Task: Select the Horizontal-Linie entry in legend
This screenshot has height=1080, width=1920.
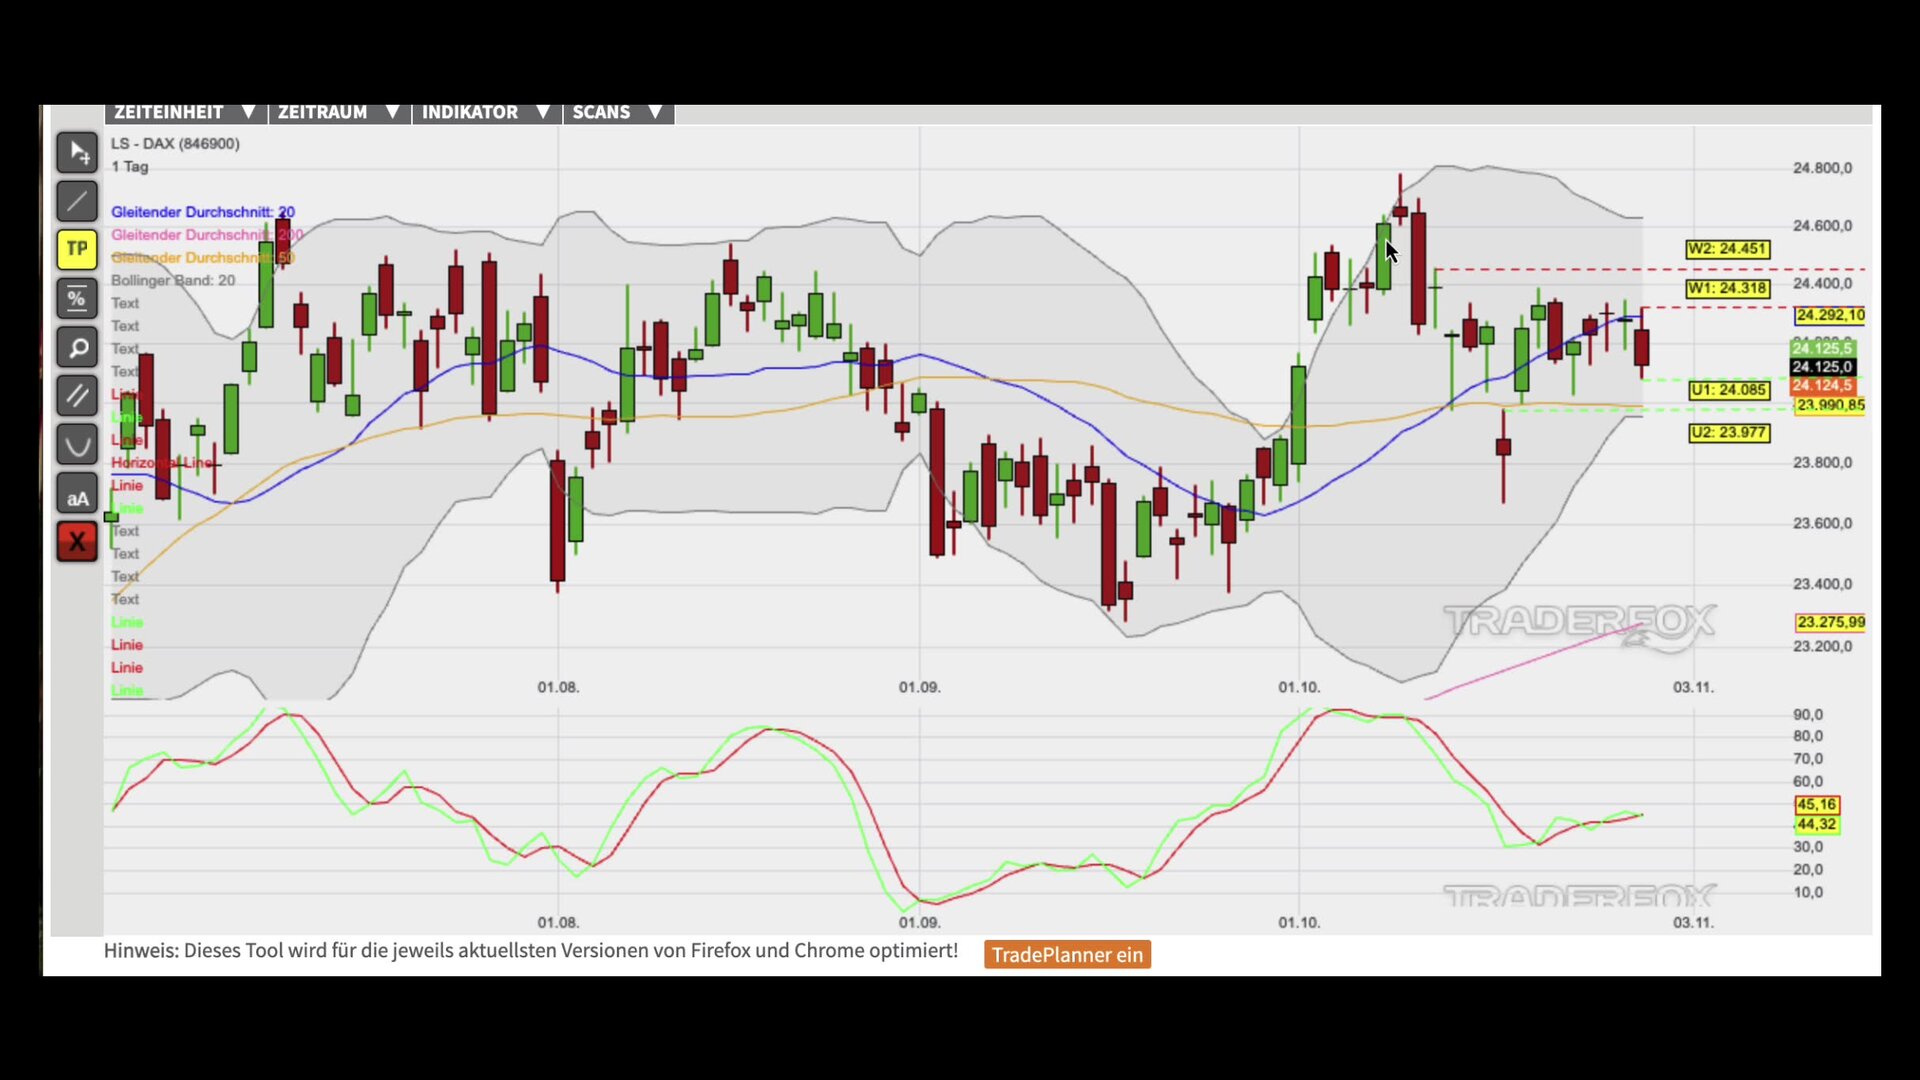Action: (160, 463)
